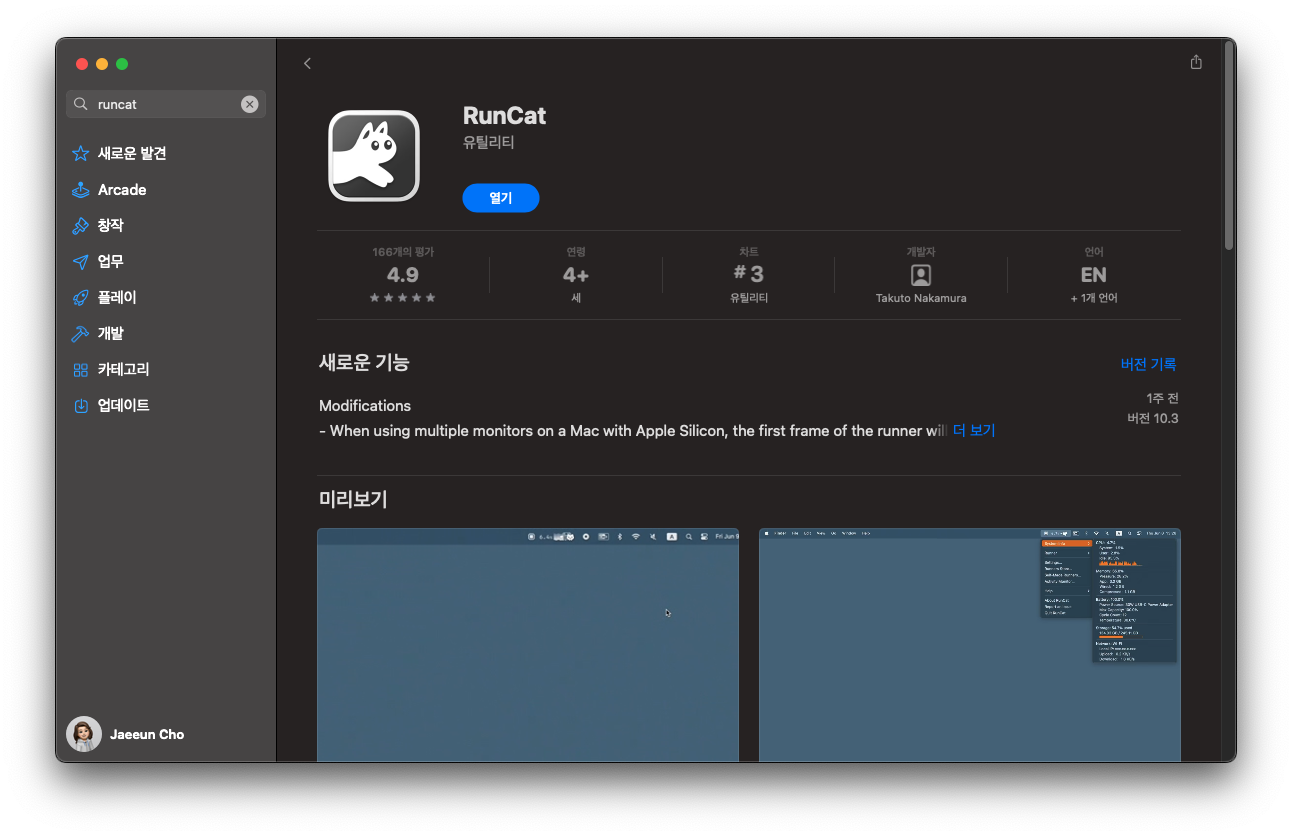Minimize the App Store window
1292x836 pixels.
102,64
